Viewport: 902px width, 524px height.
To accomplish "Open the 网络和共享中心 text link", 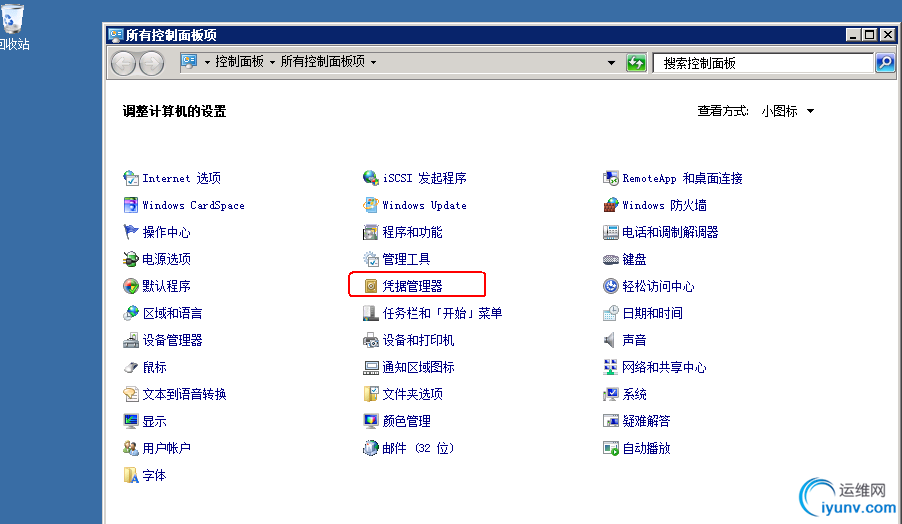I will pyautogui.click(x=664, y=368).
